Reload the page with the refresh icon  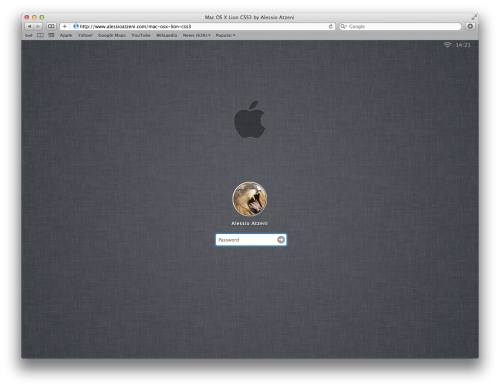point(331,26)
